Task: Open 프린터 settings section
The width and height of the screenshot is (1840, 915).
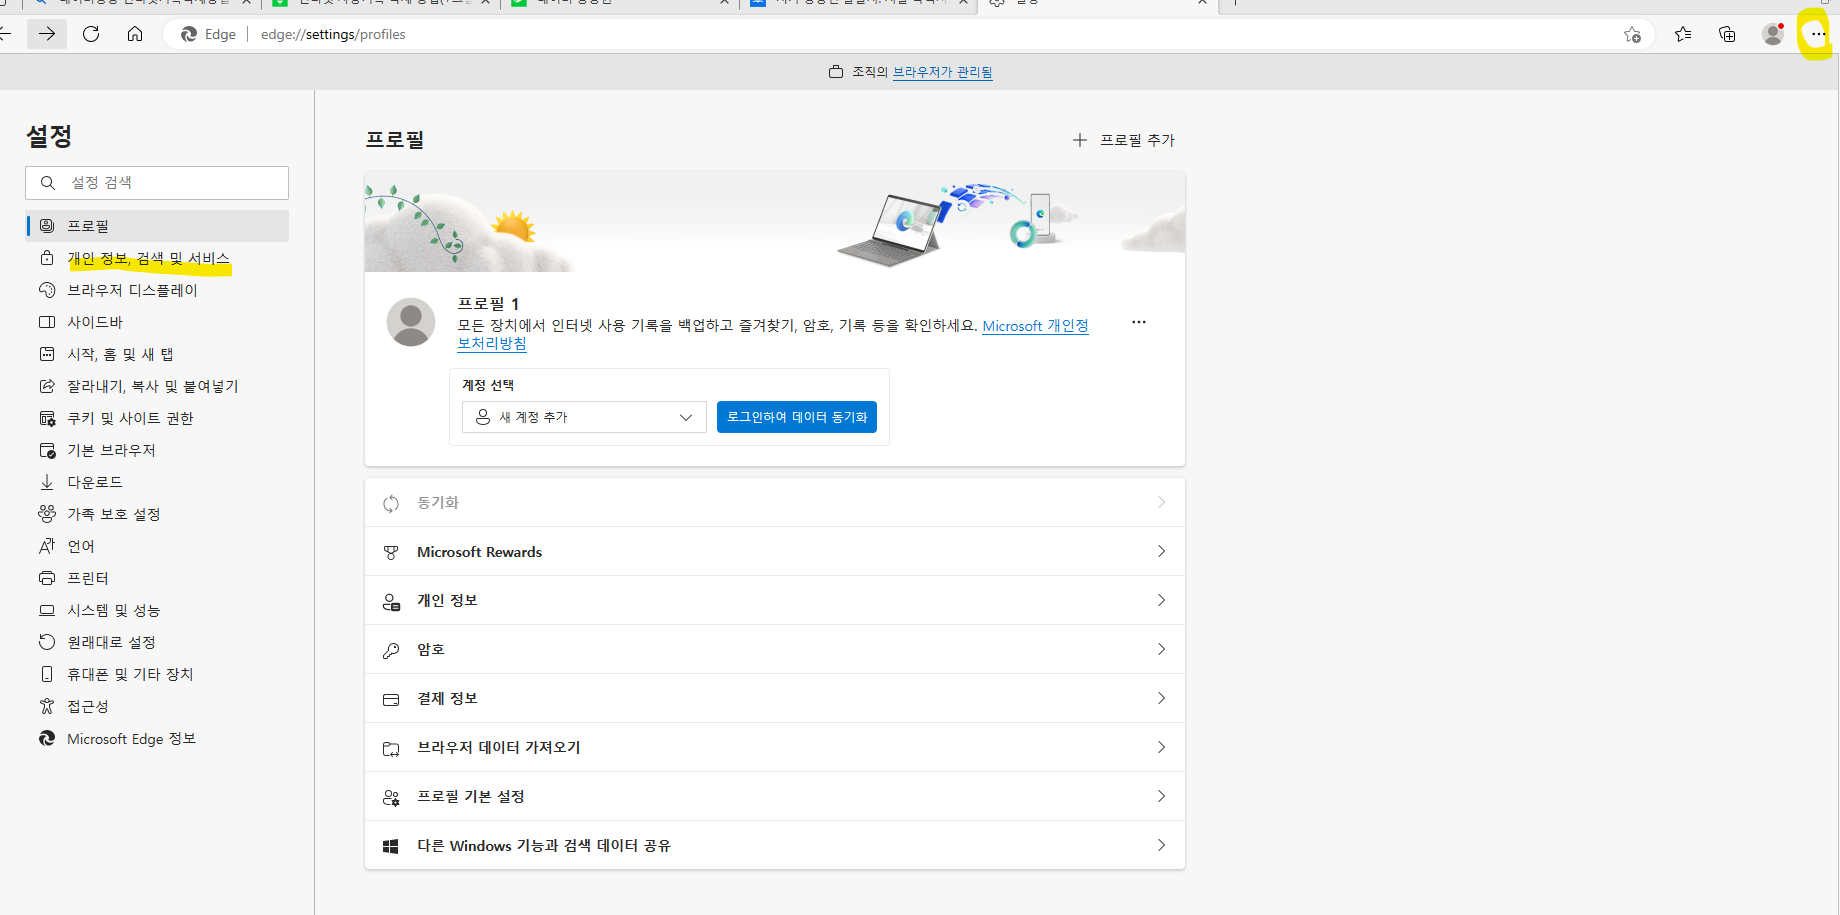Action: [x=158, y=578]
